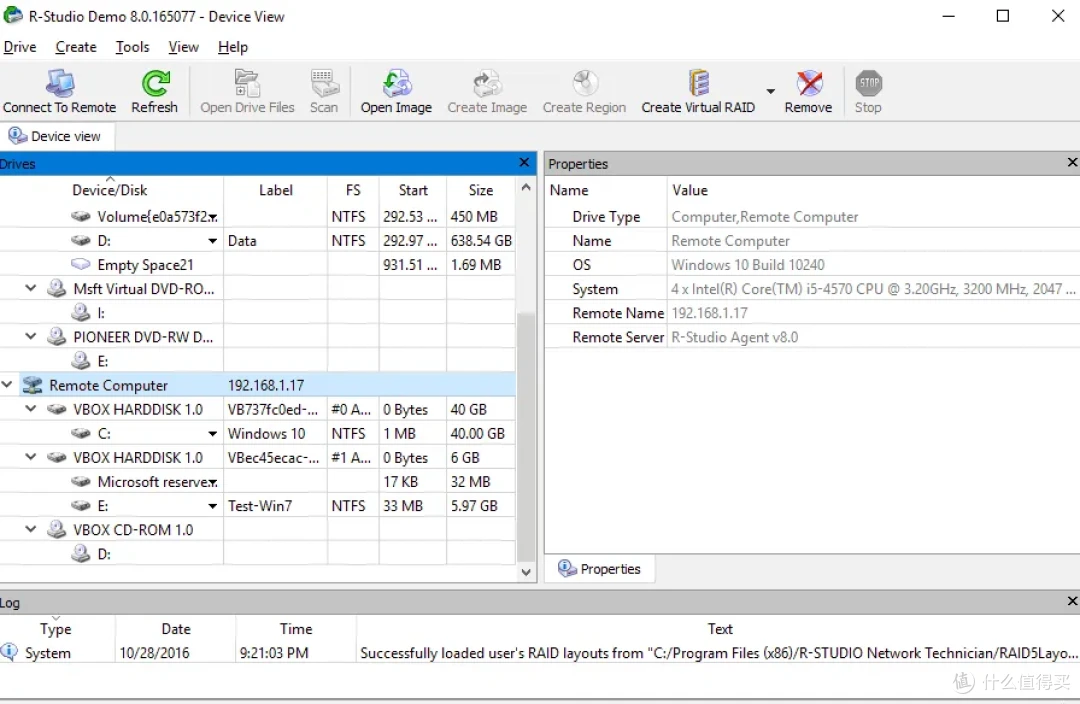This screenshot has width=1080, height=704.
Task: Click the Stop sign icon
Action: pos(869,83)
